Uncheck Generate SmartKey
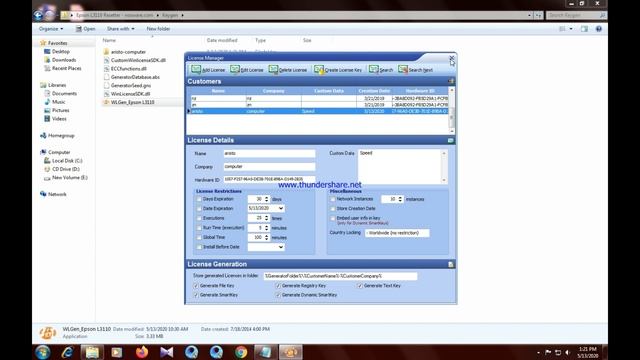 (x=196, y=295)
